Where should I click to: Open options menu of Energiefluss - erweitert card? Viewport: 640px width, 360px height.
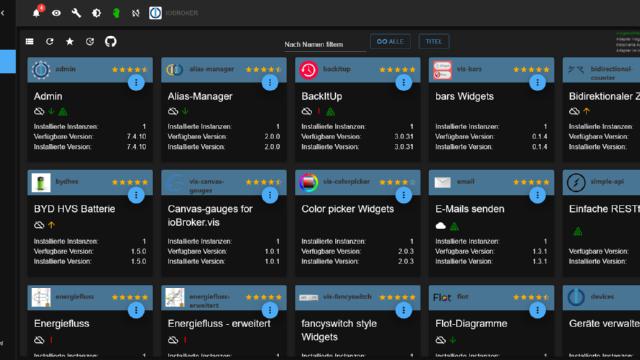[x=270, y=310]
